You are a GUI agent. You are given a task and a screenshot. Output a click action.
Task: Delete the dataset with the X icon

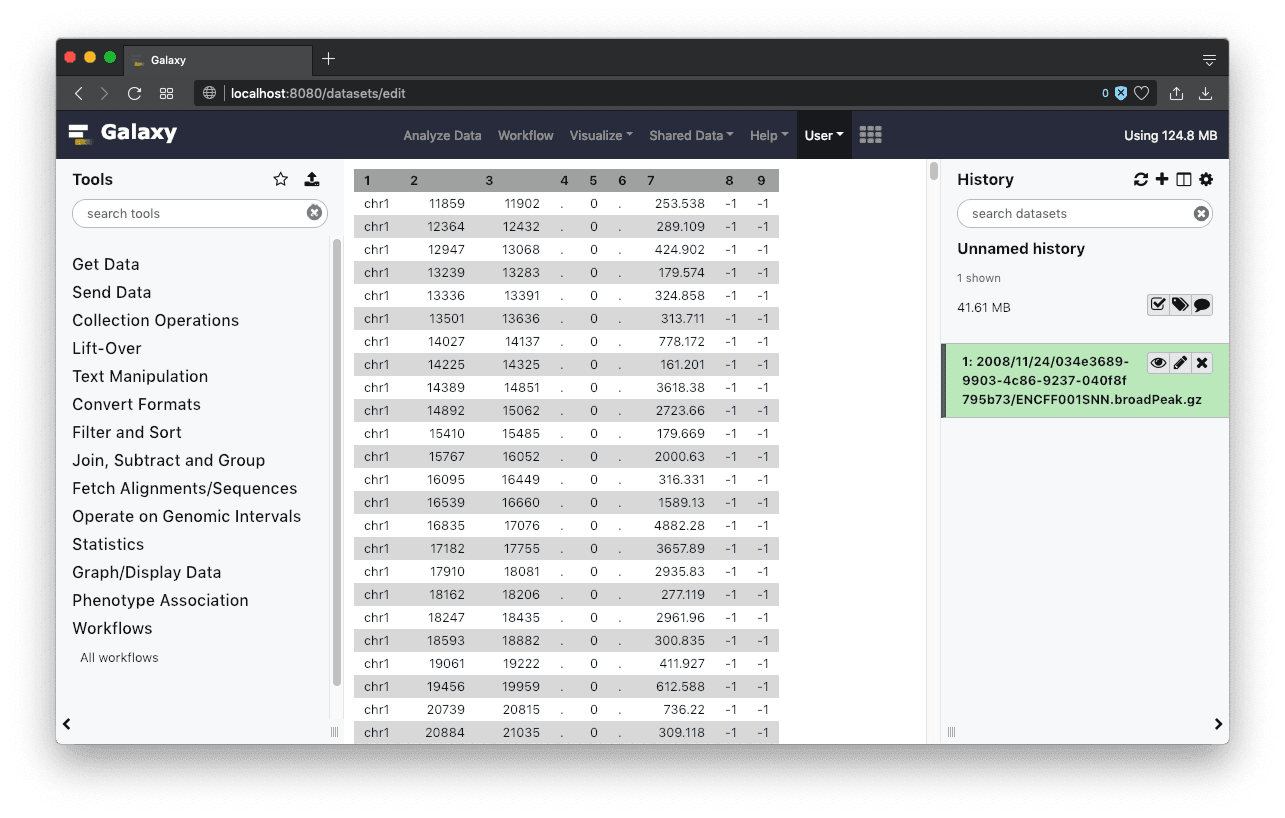coord(1202,363)
